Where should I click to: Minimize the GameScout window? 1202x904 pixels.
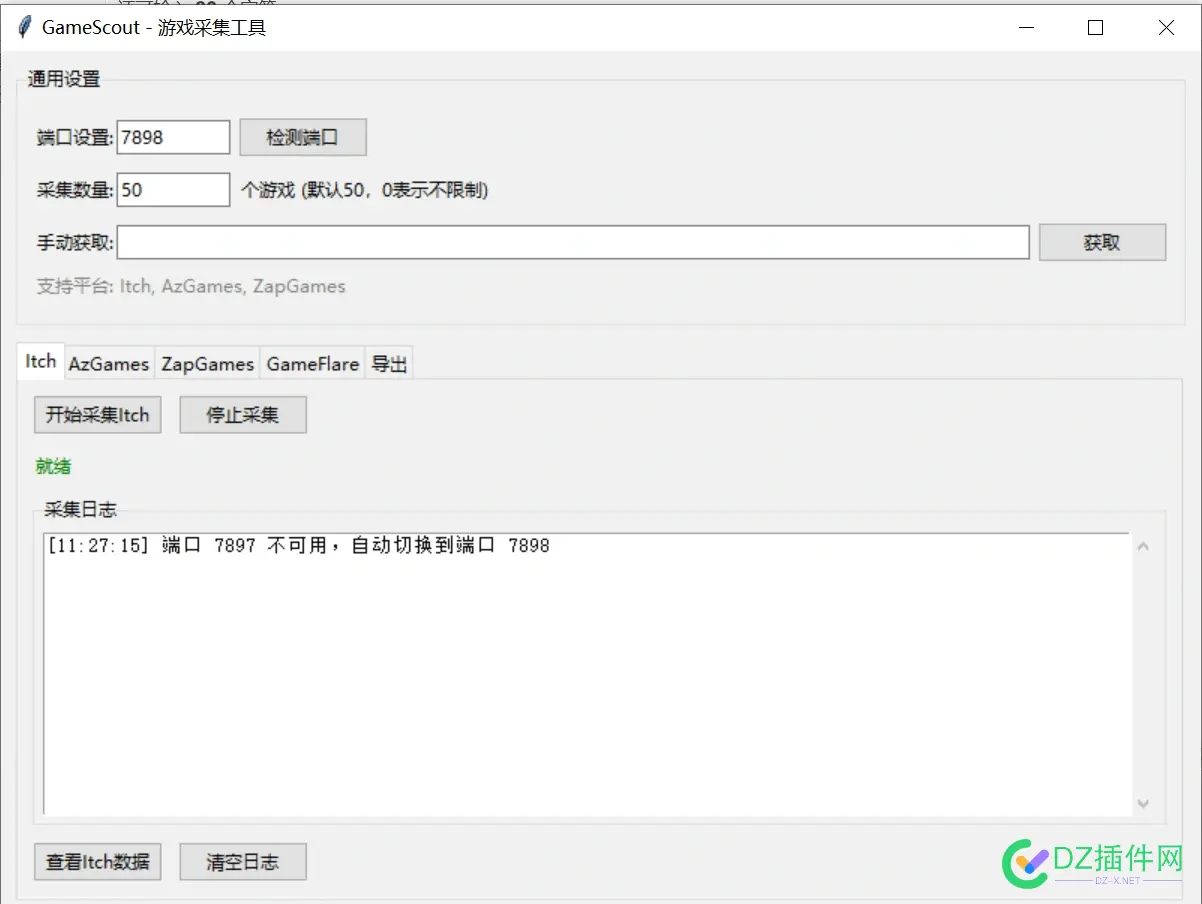(x=1026, y=28)
